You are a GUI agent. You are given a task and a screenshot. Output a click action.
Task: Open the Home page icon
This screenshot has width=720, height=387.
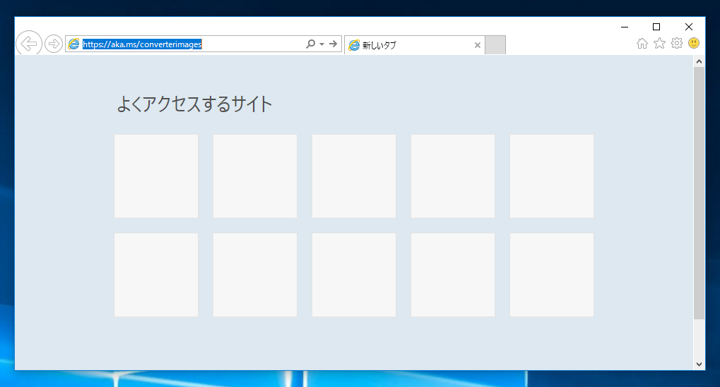[642, 44]
